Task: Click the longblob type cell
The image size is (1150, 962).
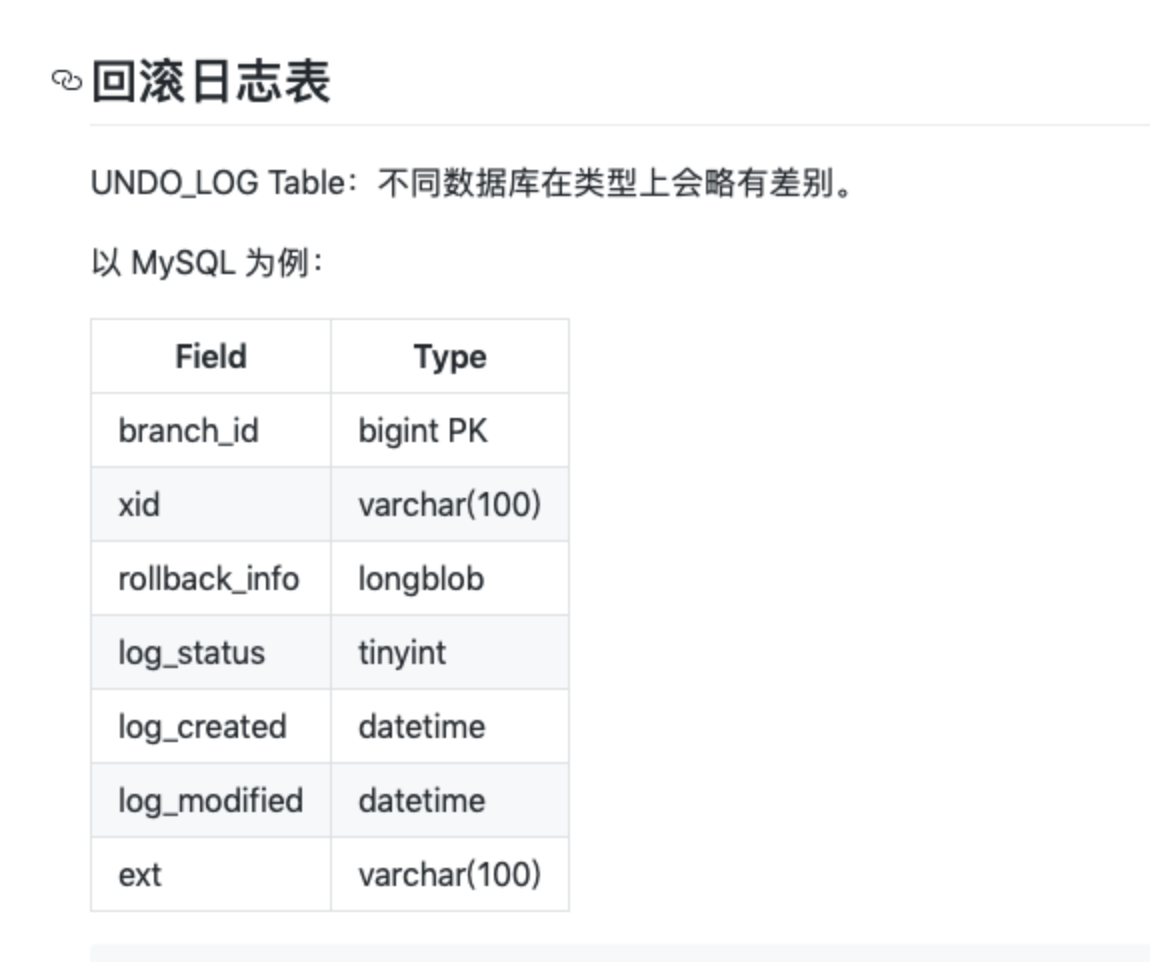Action: click(450, 579)
